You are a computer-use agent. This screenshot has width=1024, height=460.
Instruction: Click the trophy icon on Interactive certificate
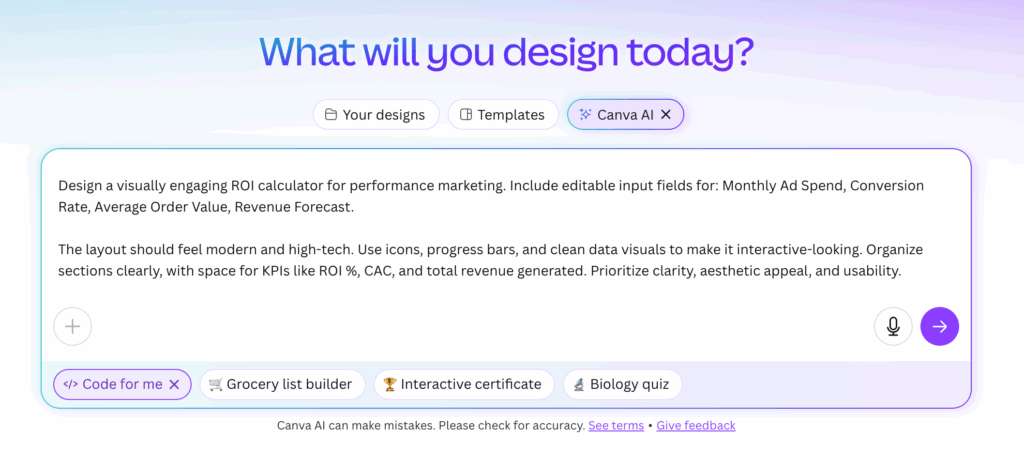[x=390, y=384]
